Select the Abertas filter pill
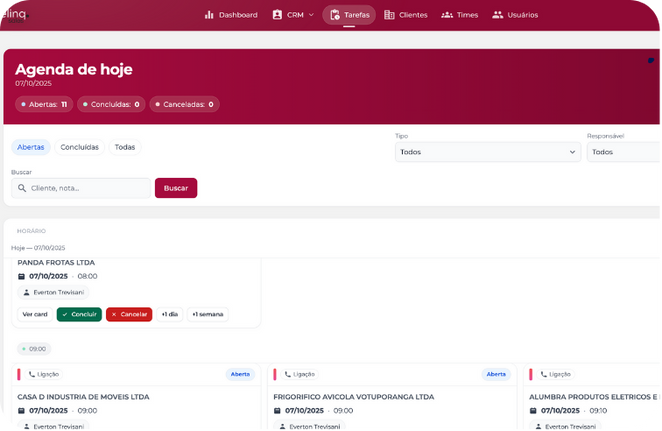Image resolution: width=662 pixels, height=431 pixels. pyautogui.click(x=31, y=147)
